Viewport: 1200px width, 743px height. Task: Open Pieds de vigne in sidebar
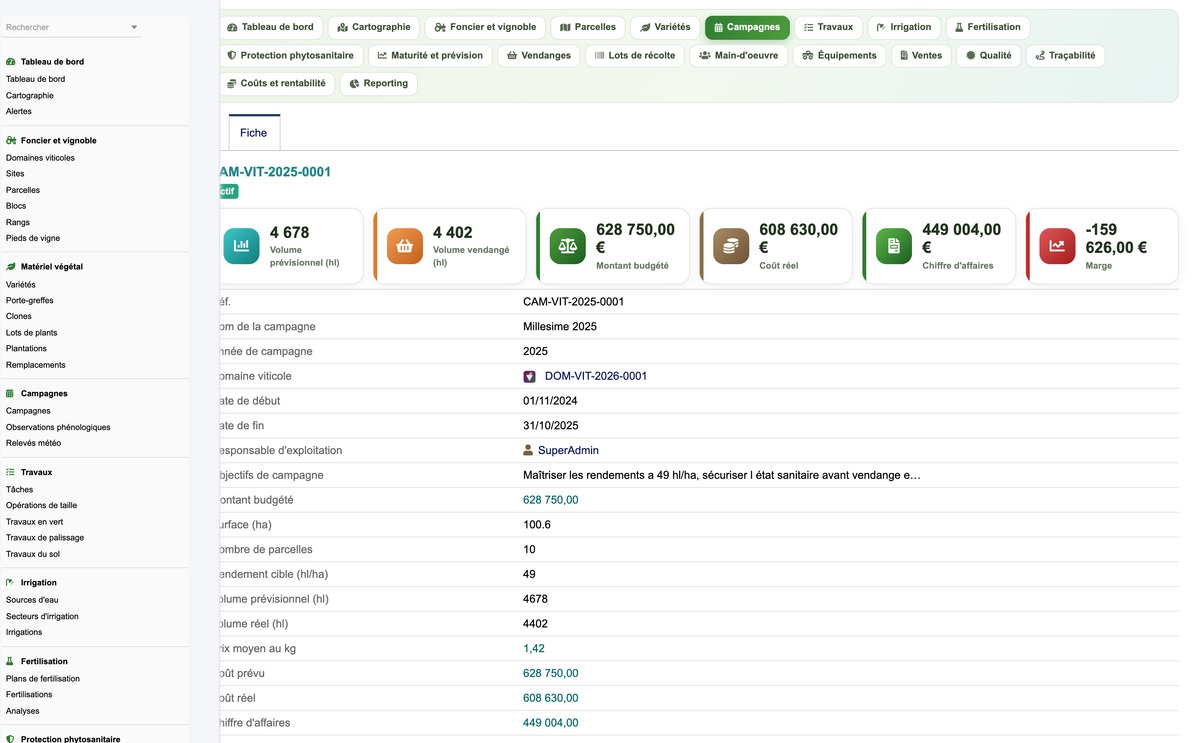point(33,238)
